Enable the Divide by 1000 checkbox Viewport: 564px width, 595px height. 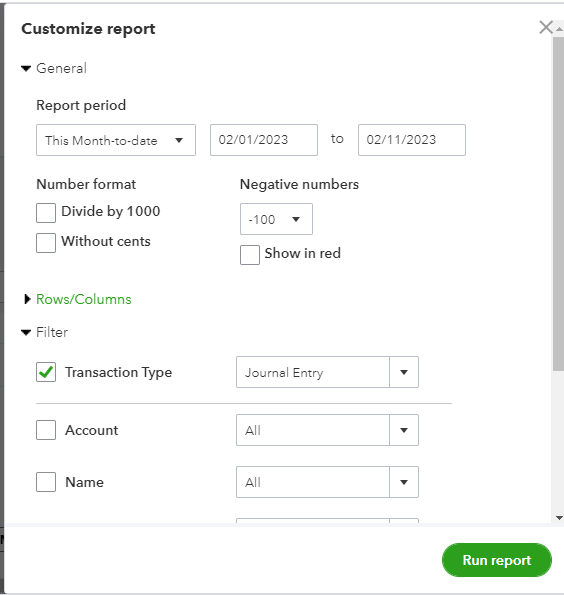coord(46,213)
